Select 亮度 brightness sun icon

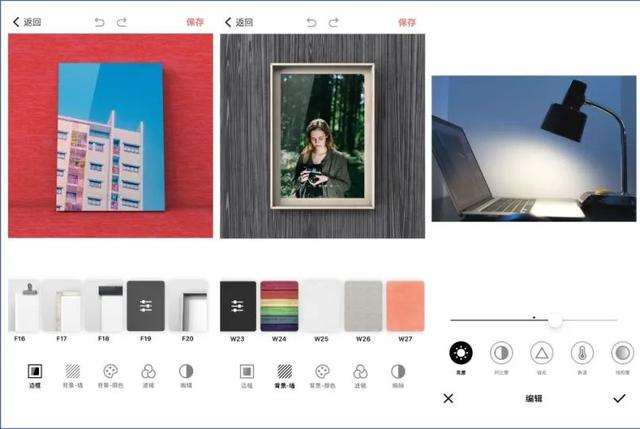point(461,353)
